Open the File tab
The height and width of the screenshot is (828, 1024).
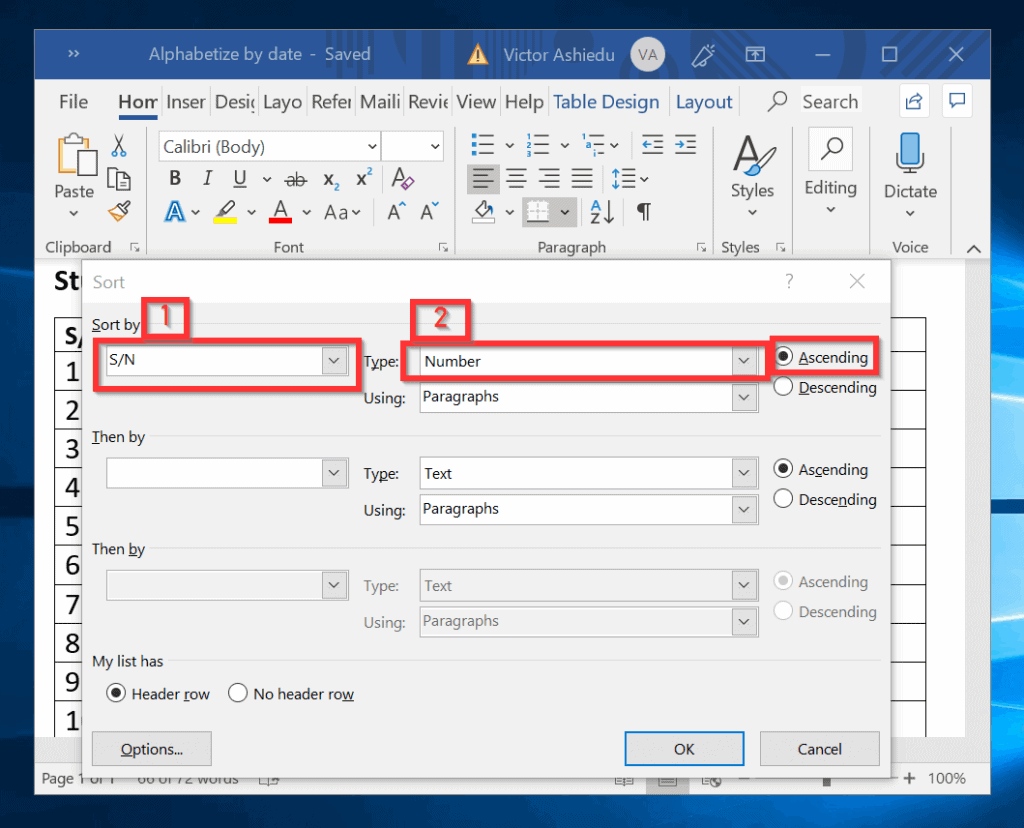pyautogui.click(x=73, y=102)
